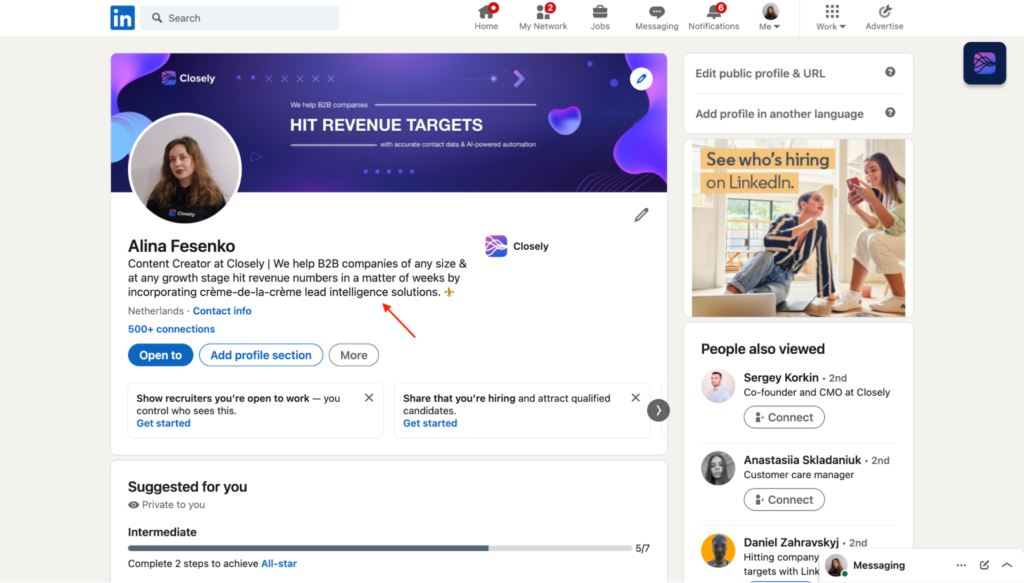
Task: Click the Closely extension icon
Action: point(984,63)
